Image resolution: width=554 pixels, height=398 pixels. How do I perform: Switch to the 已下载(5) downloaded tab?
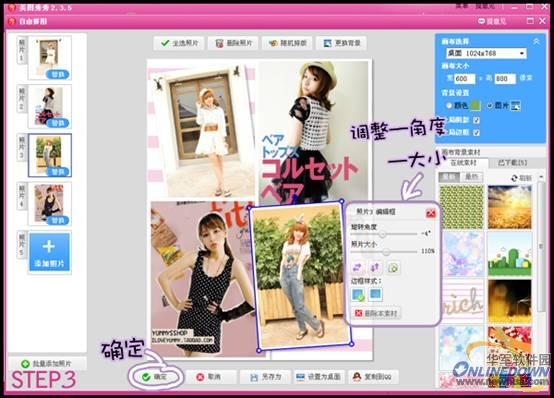tap(513, 163)
